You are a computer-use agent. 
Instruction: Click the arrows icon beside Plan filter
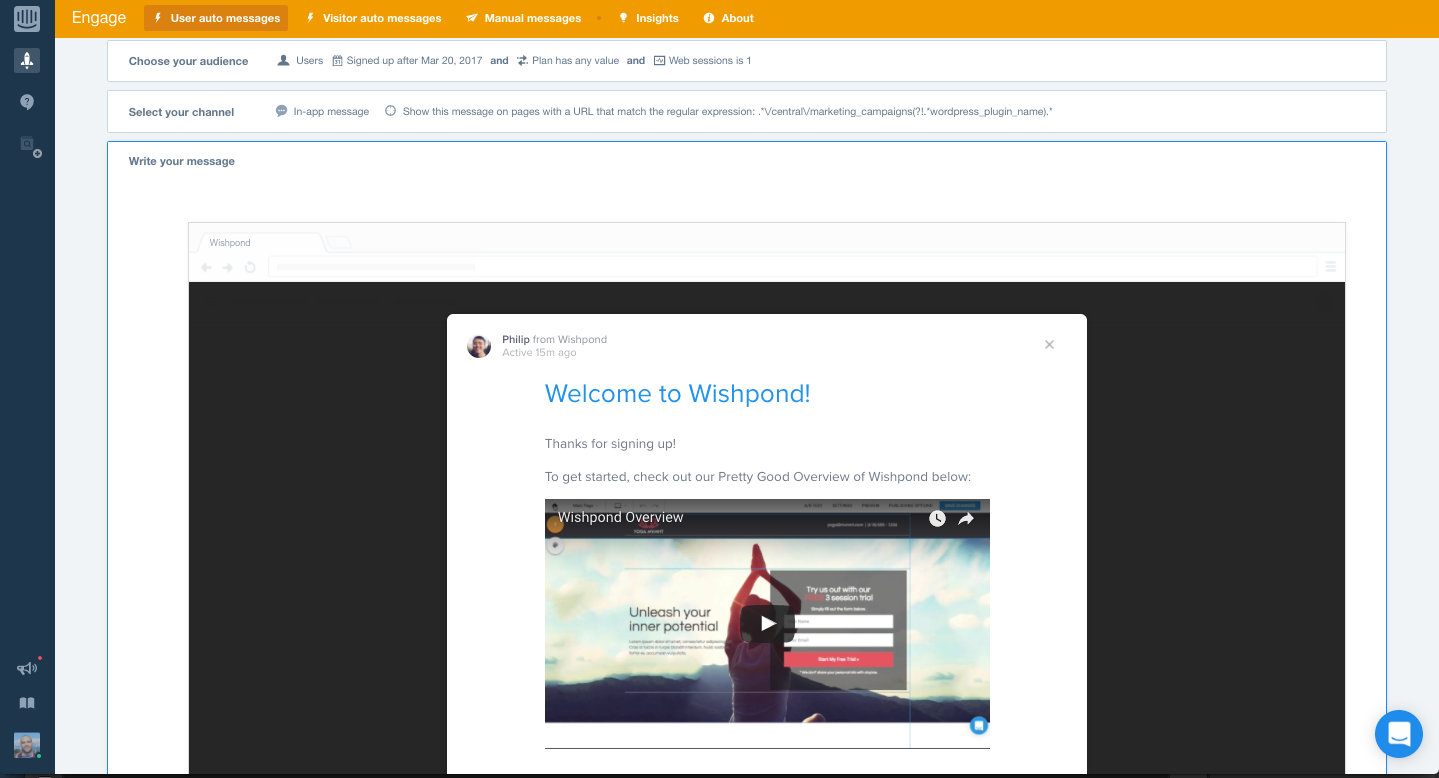click(522, 61)
